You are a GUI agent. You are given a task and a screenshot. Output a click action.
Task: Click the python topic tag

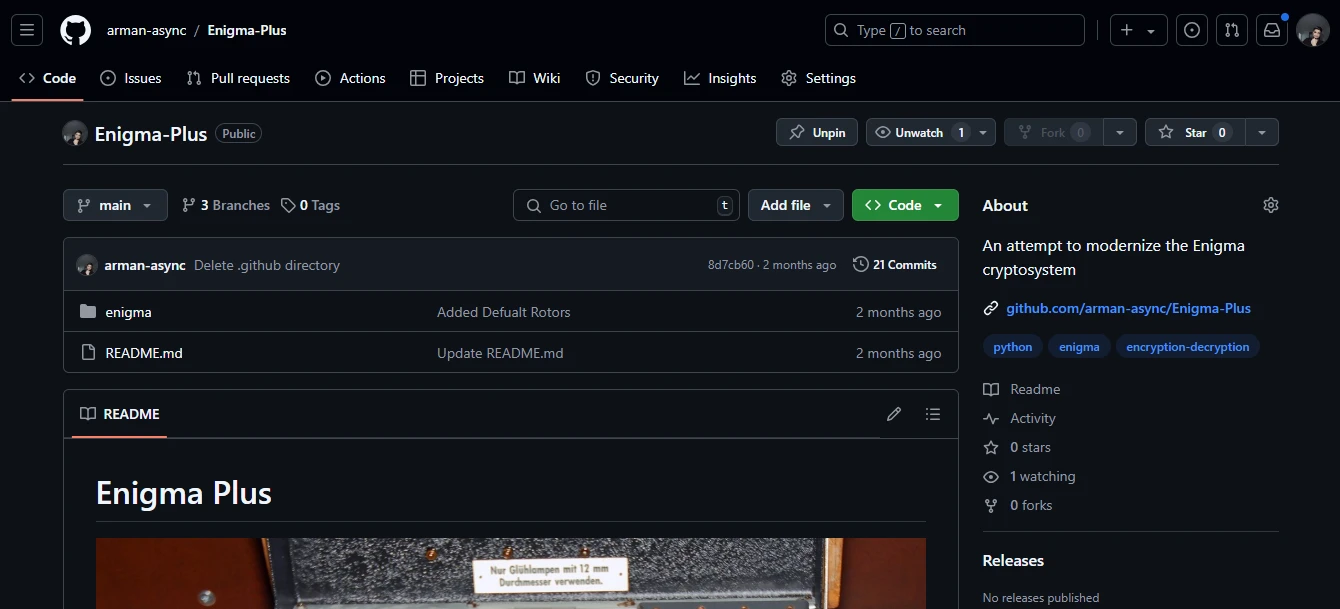[x=1013, y=347]
